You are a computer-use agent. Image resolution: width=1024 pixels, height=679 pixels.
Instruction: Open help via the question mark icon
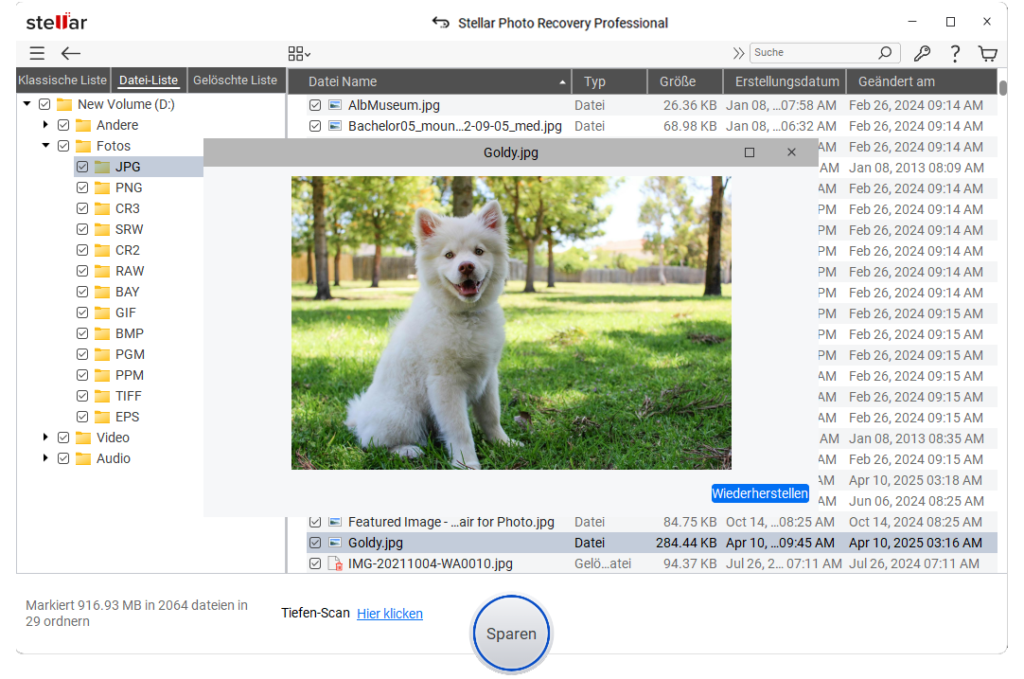tap(954, 53)
